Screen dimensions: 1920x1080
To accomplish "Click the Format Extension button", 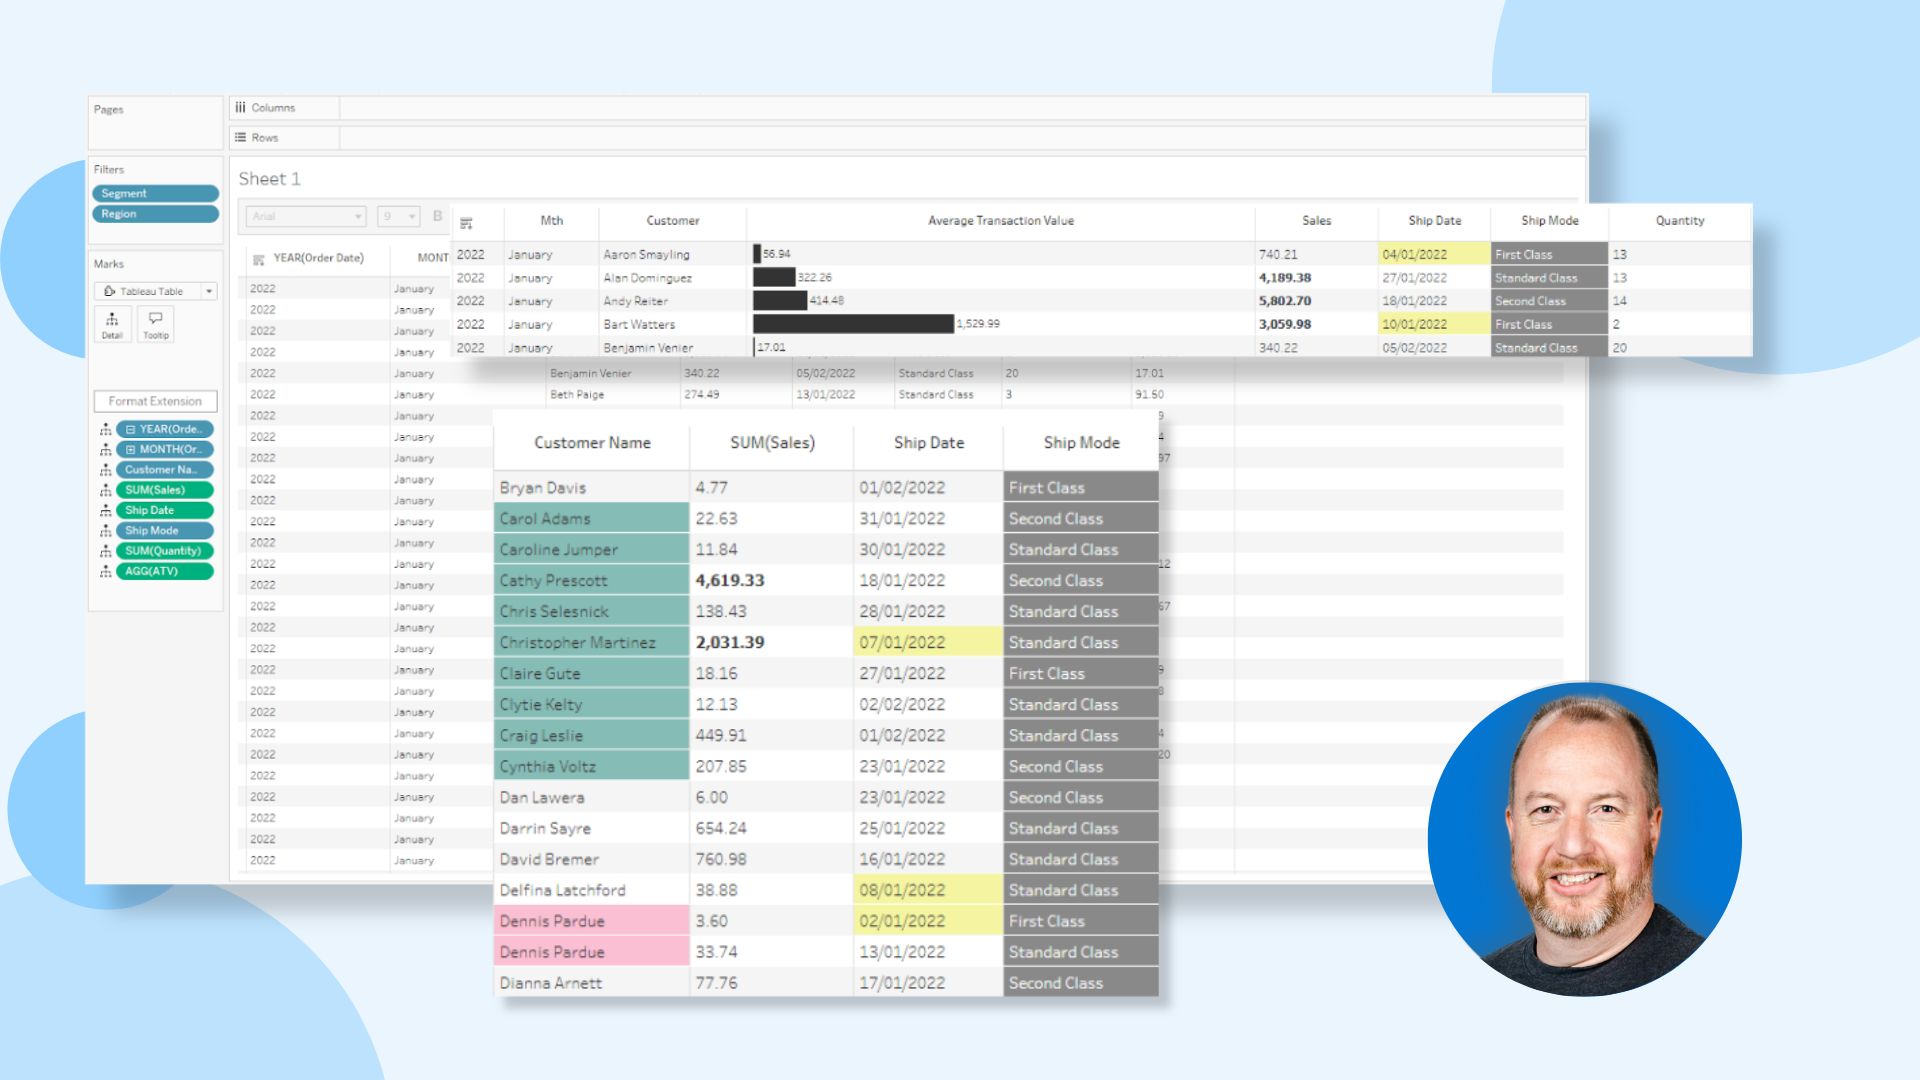I will tap(155, 401).
